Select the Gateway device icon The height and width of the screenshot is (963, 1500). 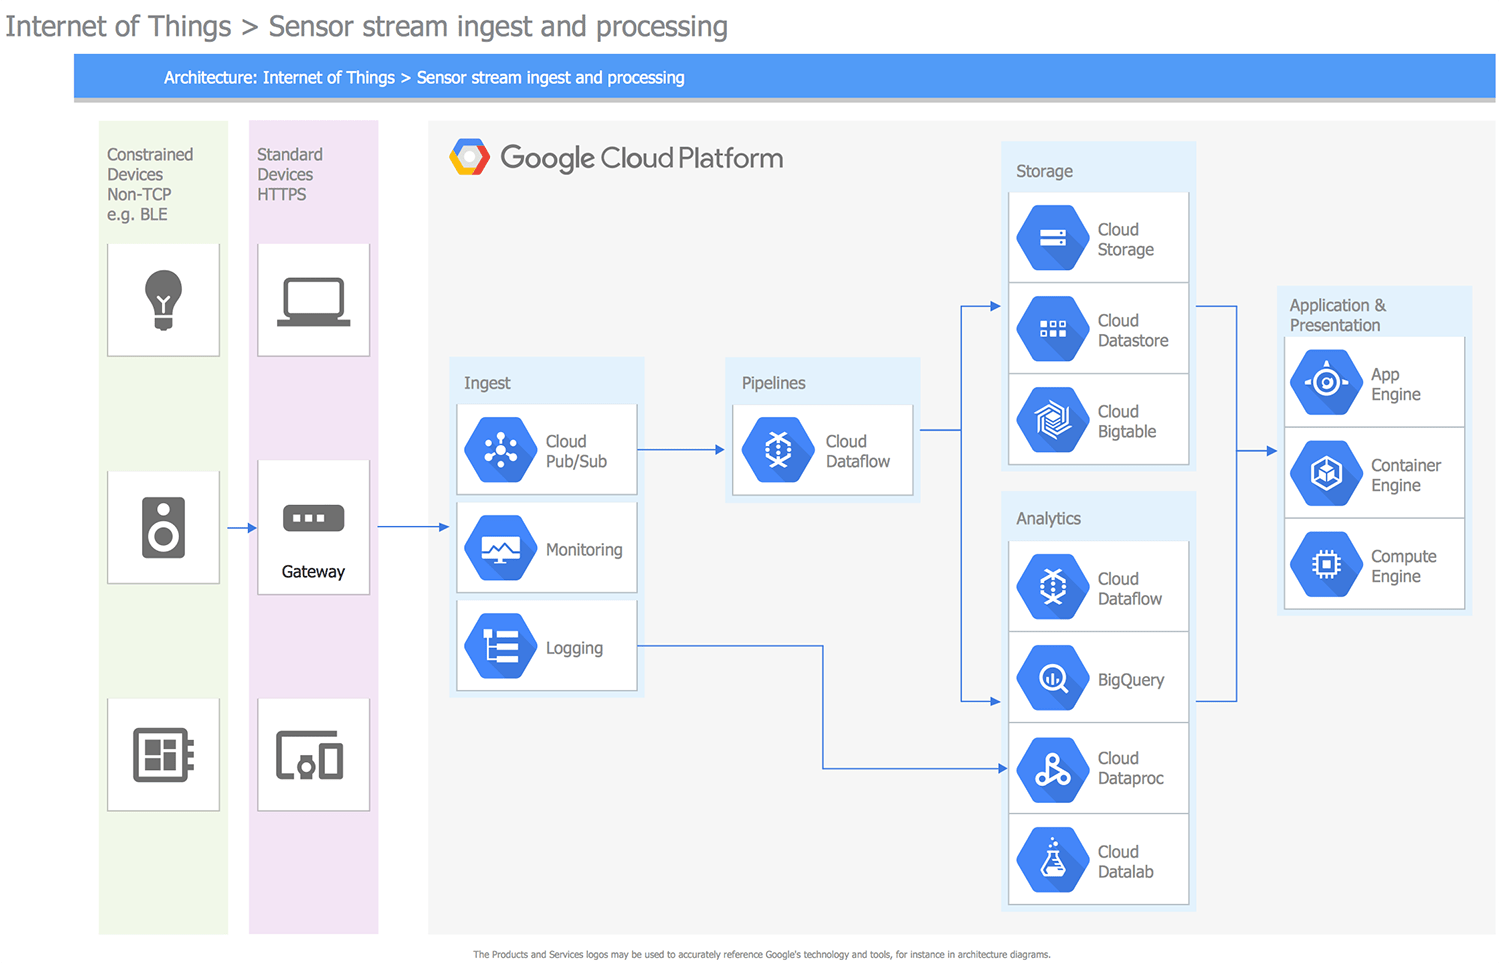313,517
